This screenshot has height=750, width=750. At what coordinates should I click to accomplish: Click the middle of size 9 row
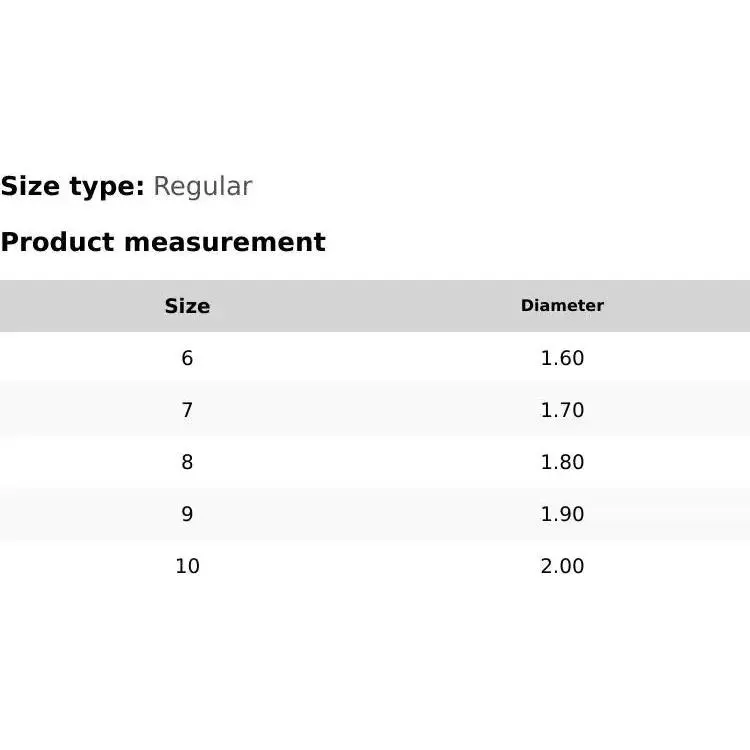(375, 514)
